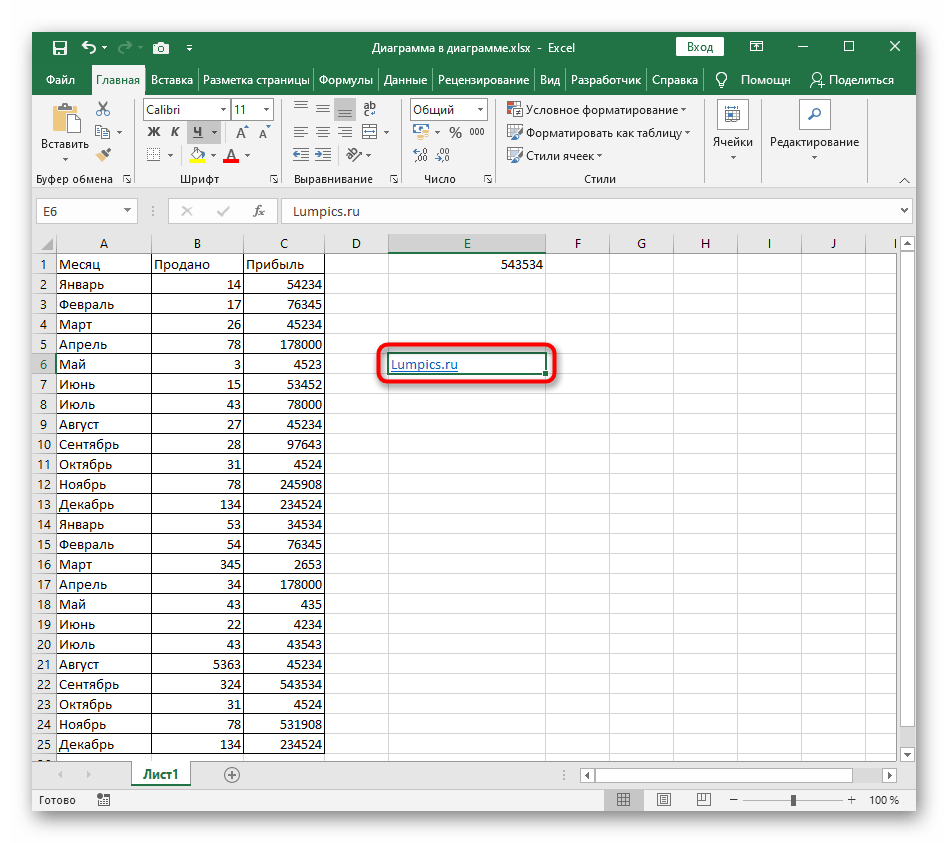This screenshot has height=843, width=948.
Task: Toggle Bold (Ж) formatting
Action: 154,132
